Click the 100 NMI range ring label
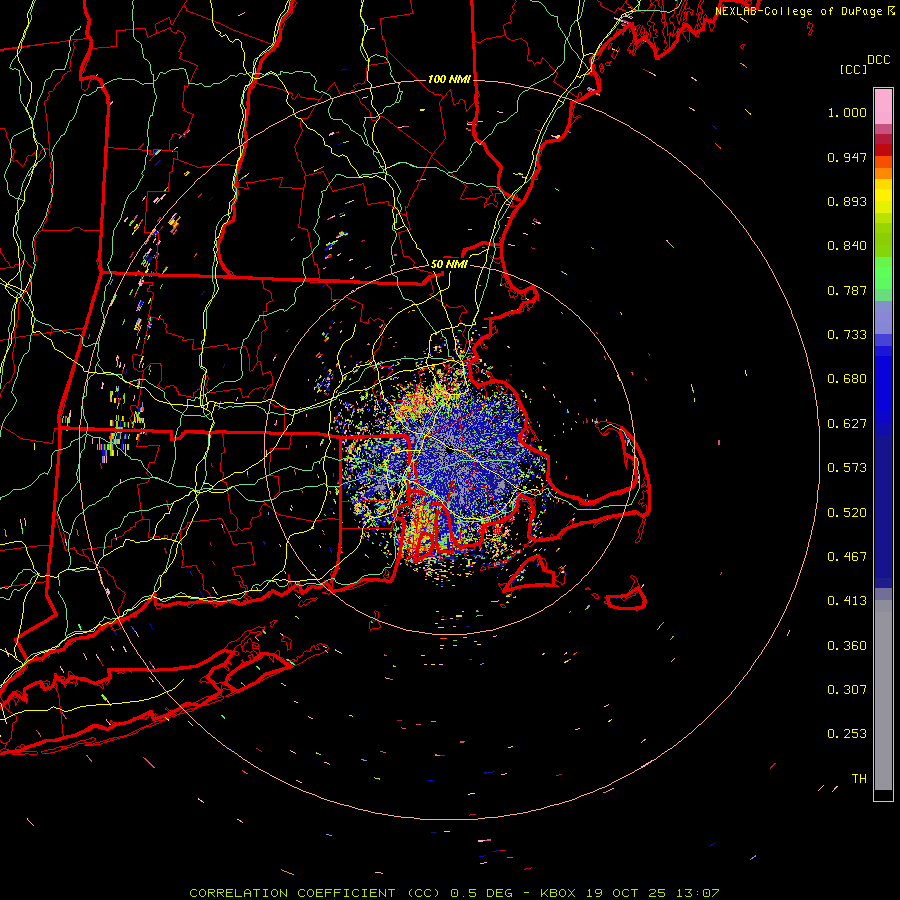Image resolution: width=900 pixels, height=900 pixels. point(449,79)
